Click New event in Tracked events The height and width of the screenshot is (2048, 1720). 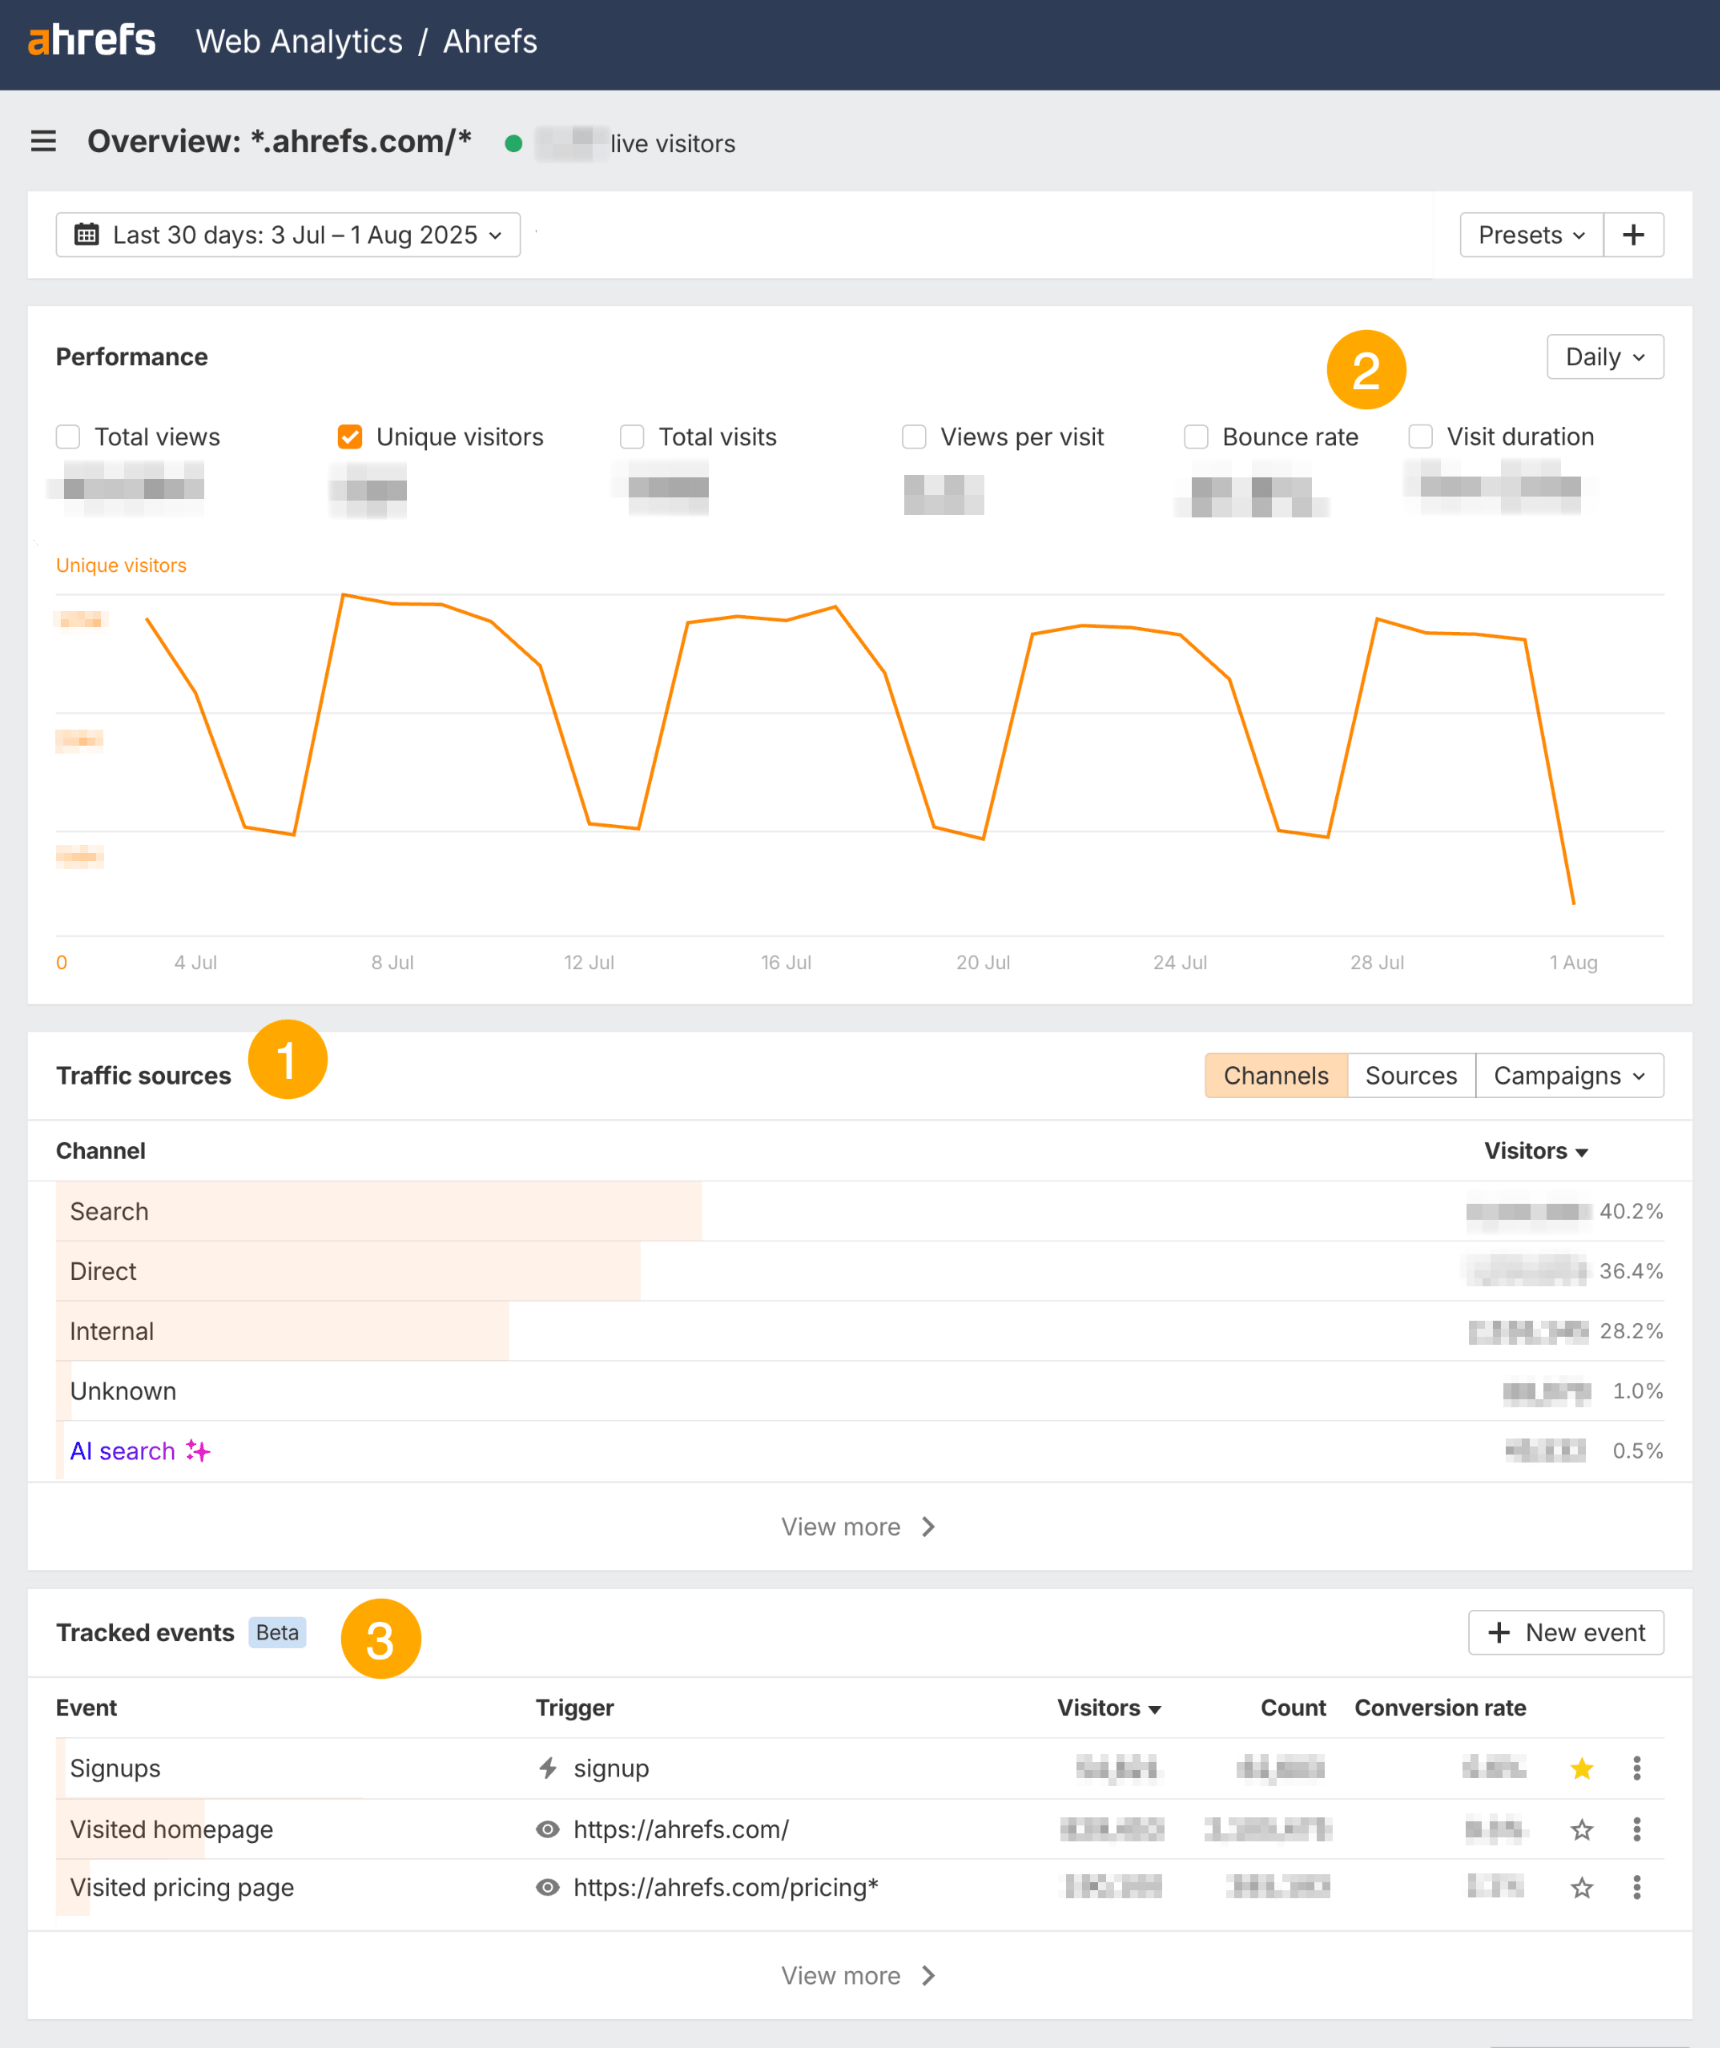tap(1565, 1632)
